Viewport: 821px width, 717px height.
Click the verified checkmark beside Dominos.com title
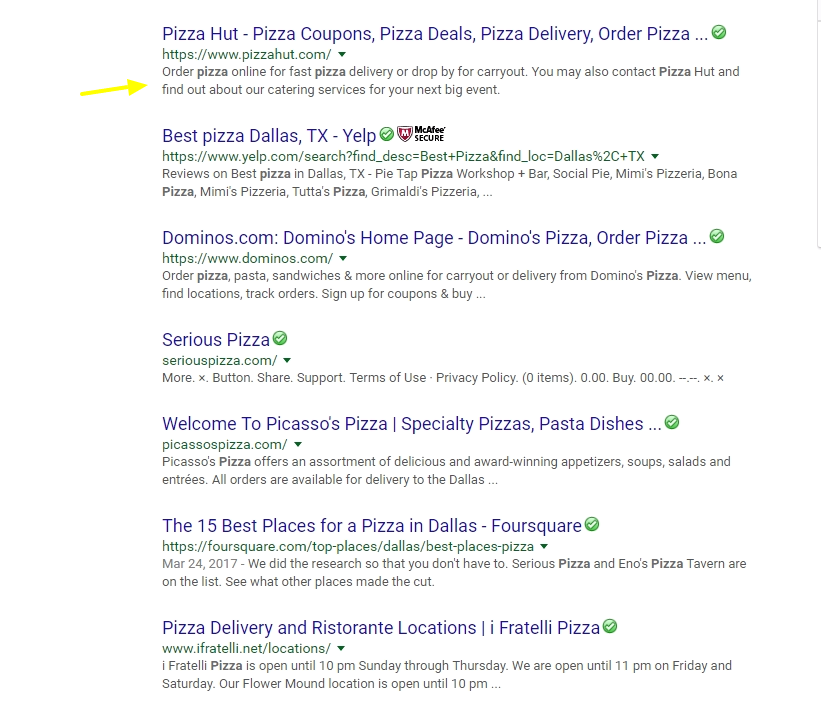(717, 237)
